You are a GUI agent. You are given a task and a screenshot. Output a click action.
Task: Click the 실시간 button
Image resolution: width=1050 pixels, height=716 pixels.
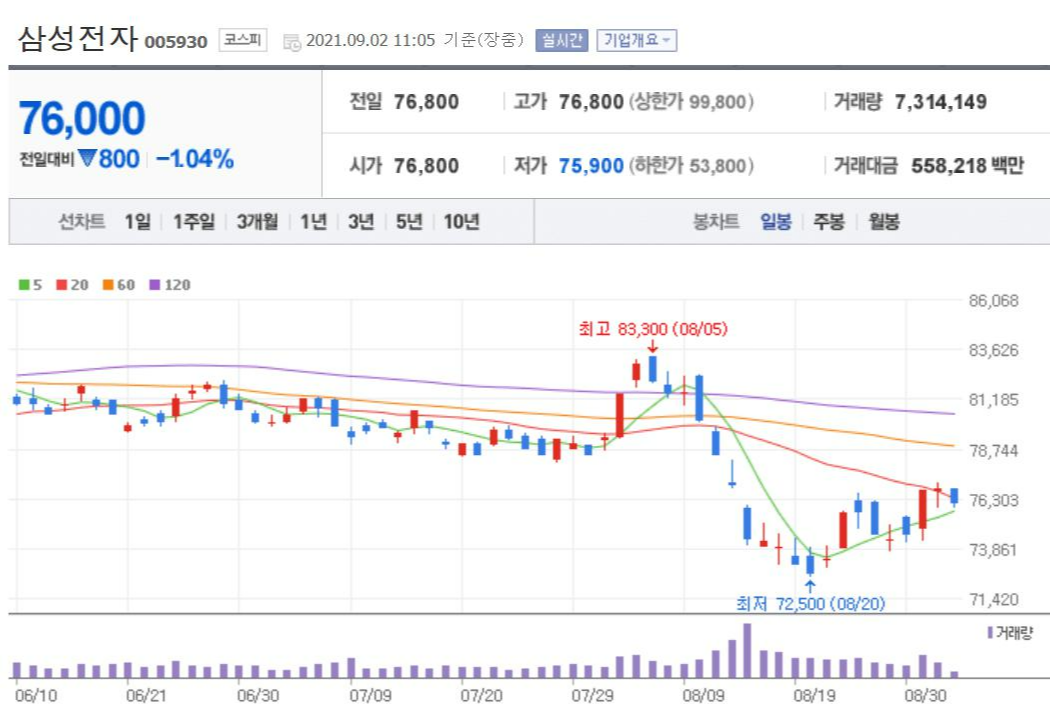561,41
